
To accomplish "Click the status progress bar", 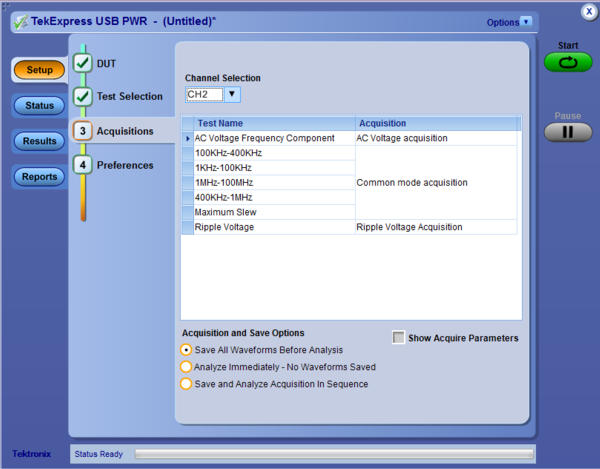I will (334, 454).
